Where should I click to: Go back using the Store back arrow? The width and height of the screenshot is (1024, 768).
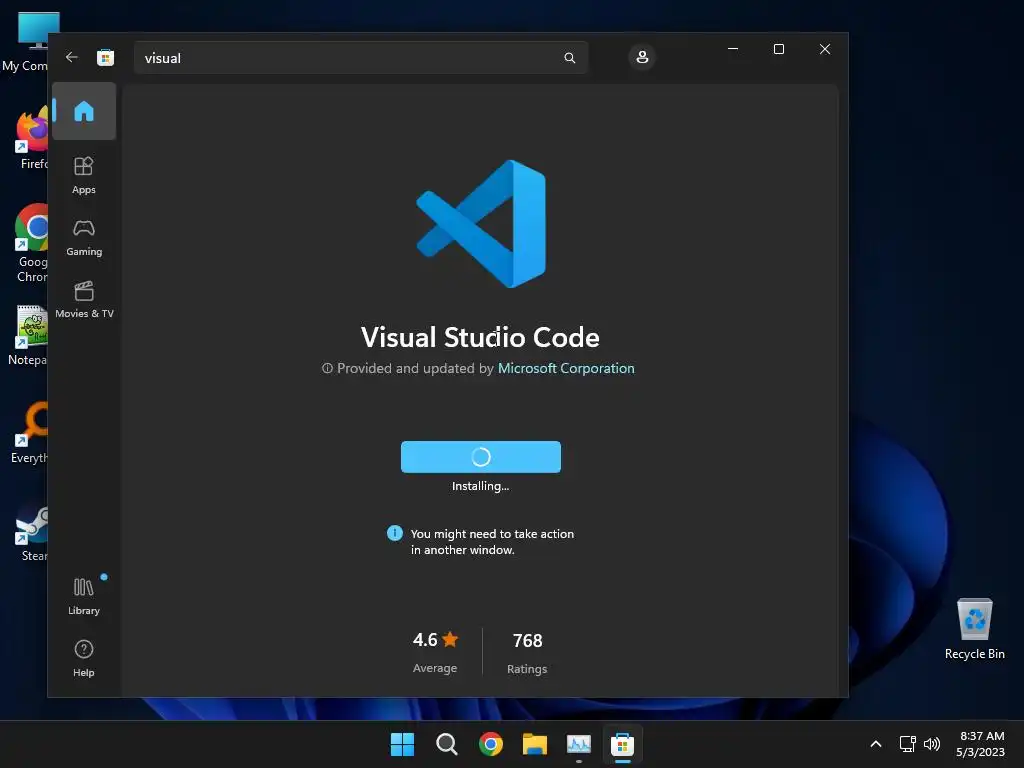(72, 57)
